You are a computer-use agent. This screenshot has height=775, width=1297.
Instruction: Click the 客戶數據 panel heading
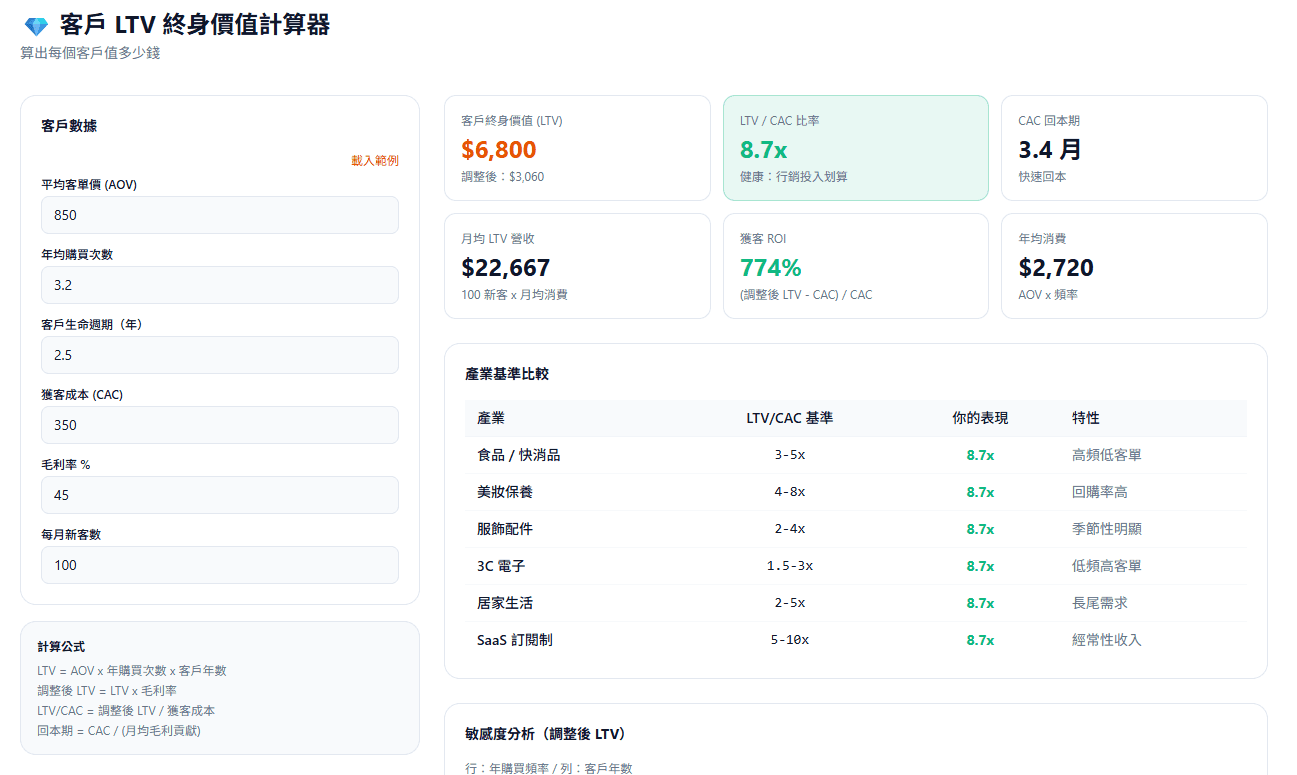click(x=69, y=126)
